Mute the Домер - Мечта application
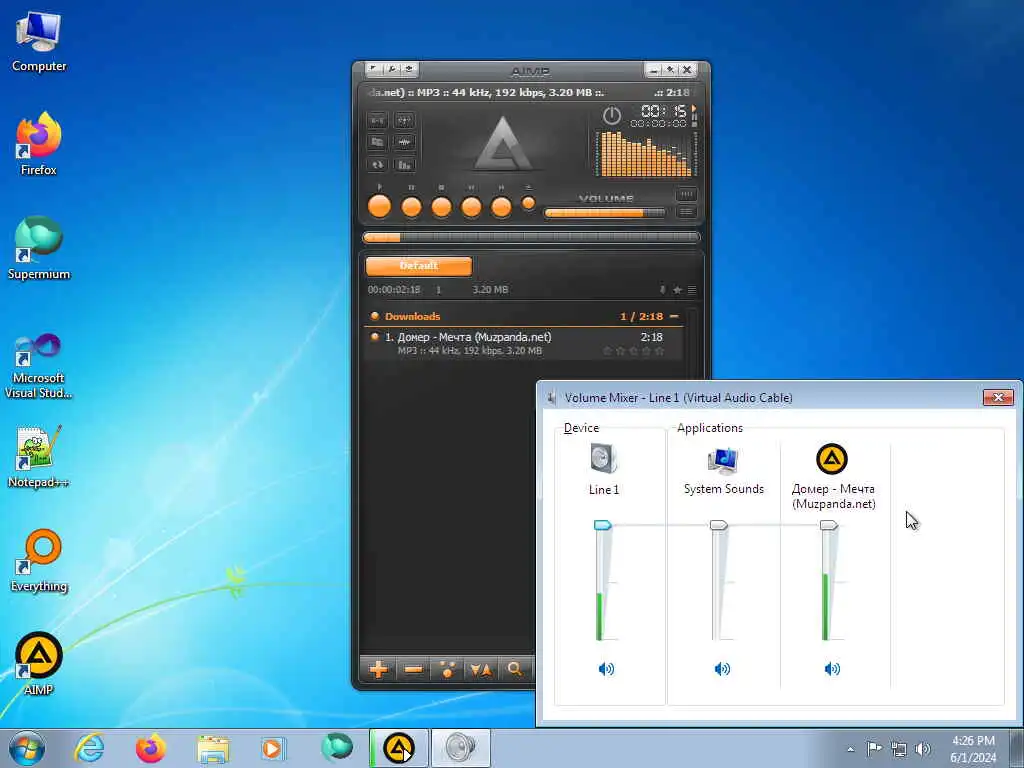 (832, 669)
